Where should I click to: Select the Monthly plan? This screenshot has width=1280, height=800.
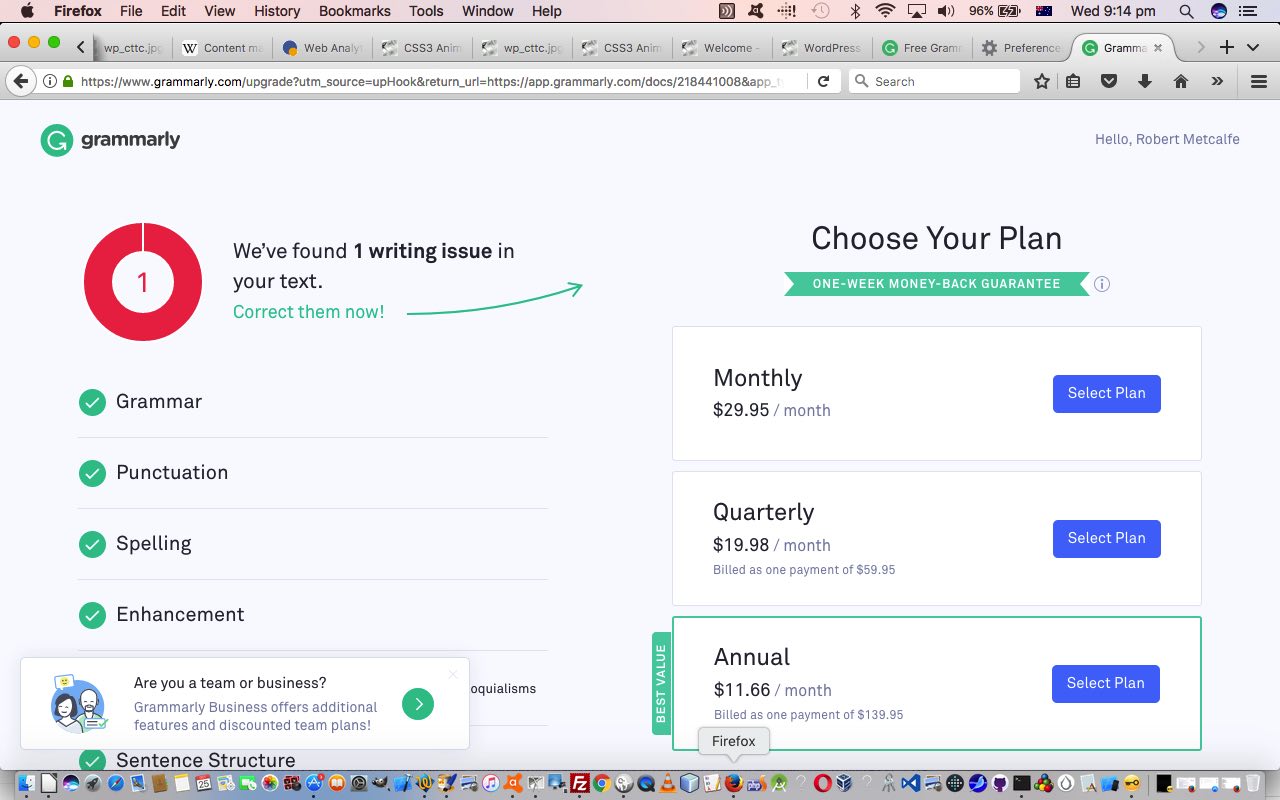coord(1106,393)
